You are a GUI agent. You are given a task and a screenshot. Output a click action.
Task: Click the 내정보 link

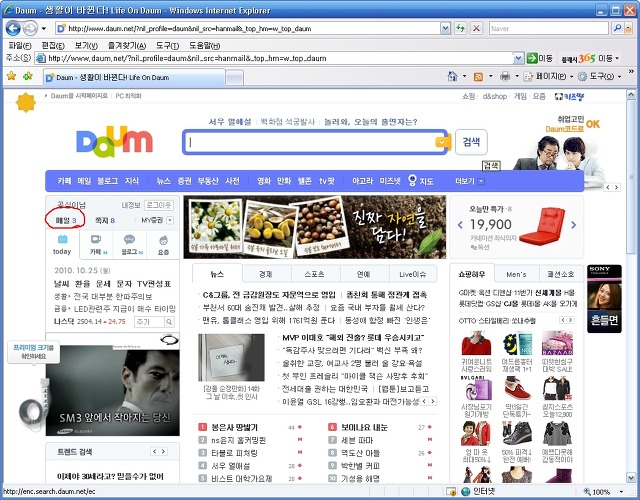[x=131, y=205]
